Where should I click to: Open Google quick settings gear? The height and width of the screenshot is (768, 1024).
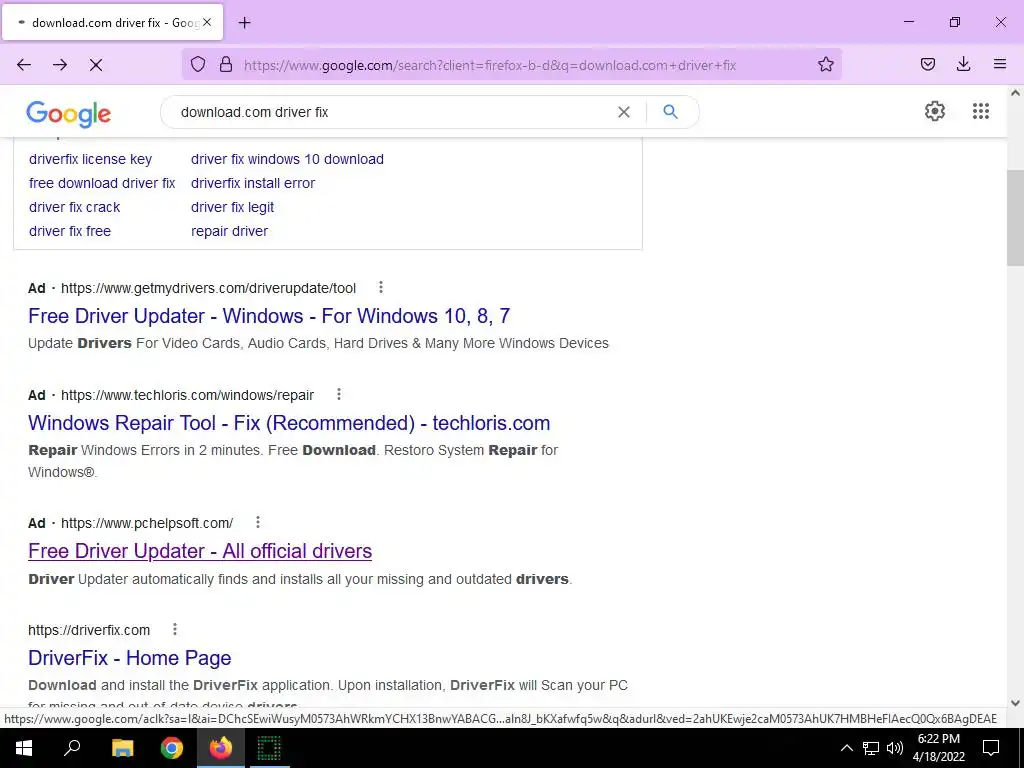point(935,111)
